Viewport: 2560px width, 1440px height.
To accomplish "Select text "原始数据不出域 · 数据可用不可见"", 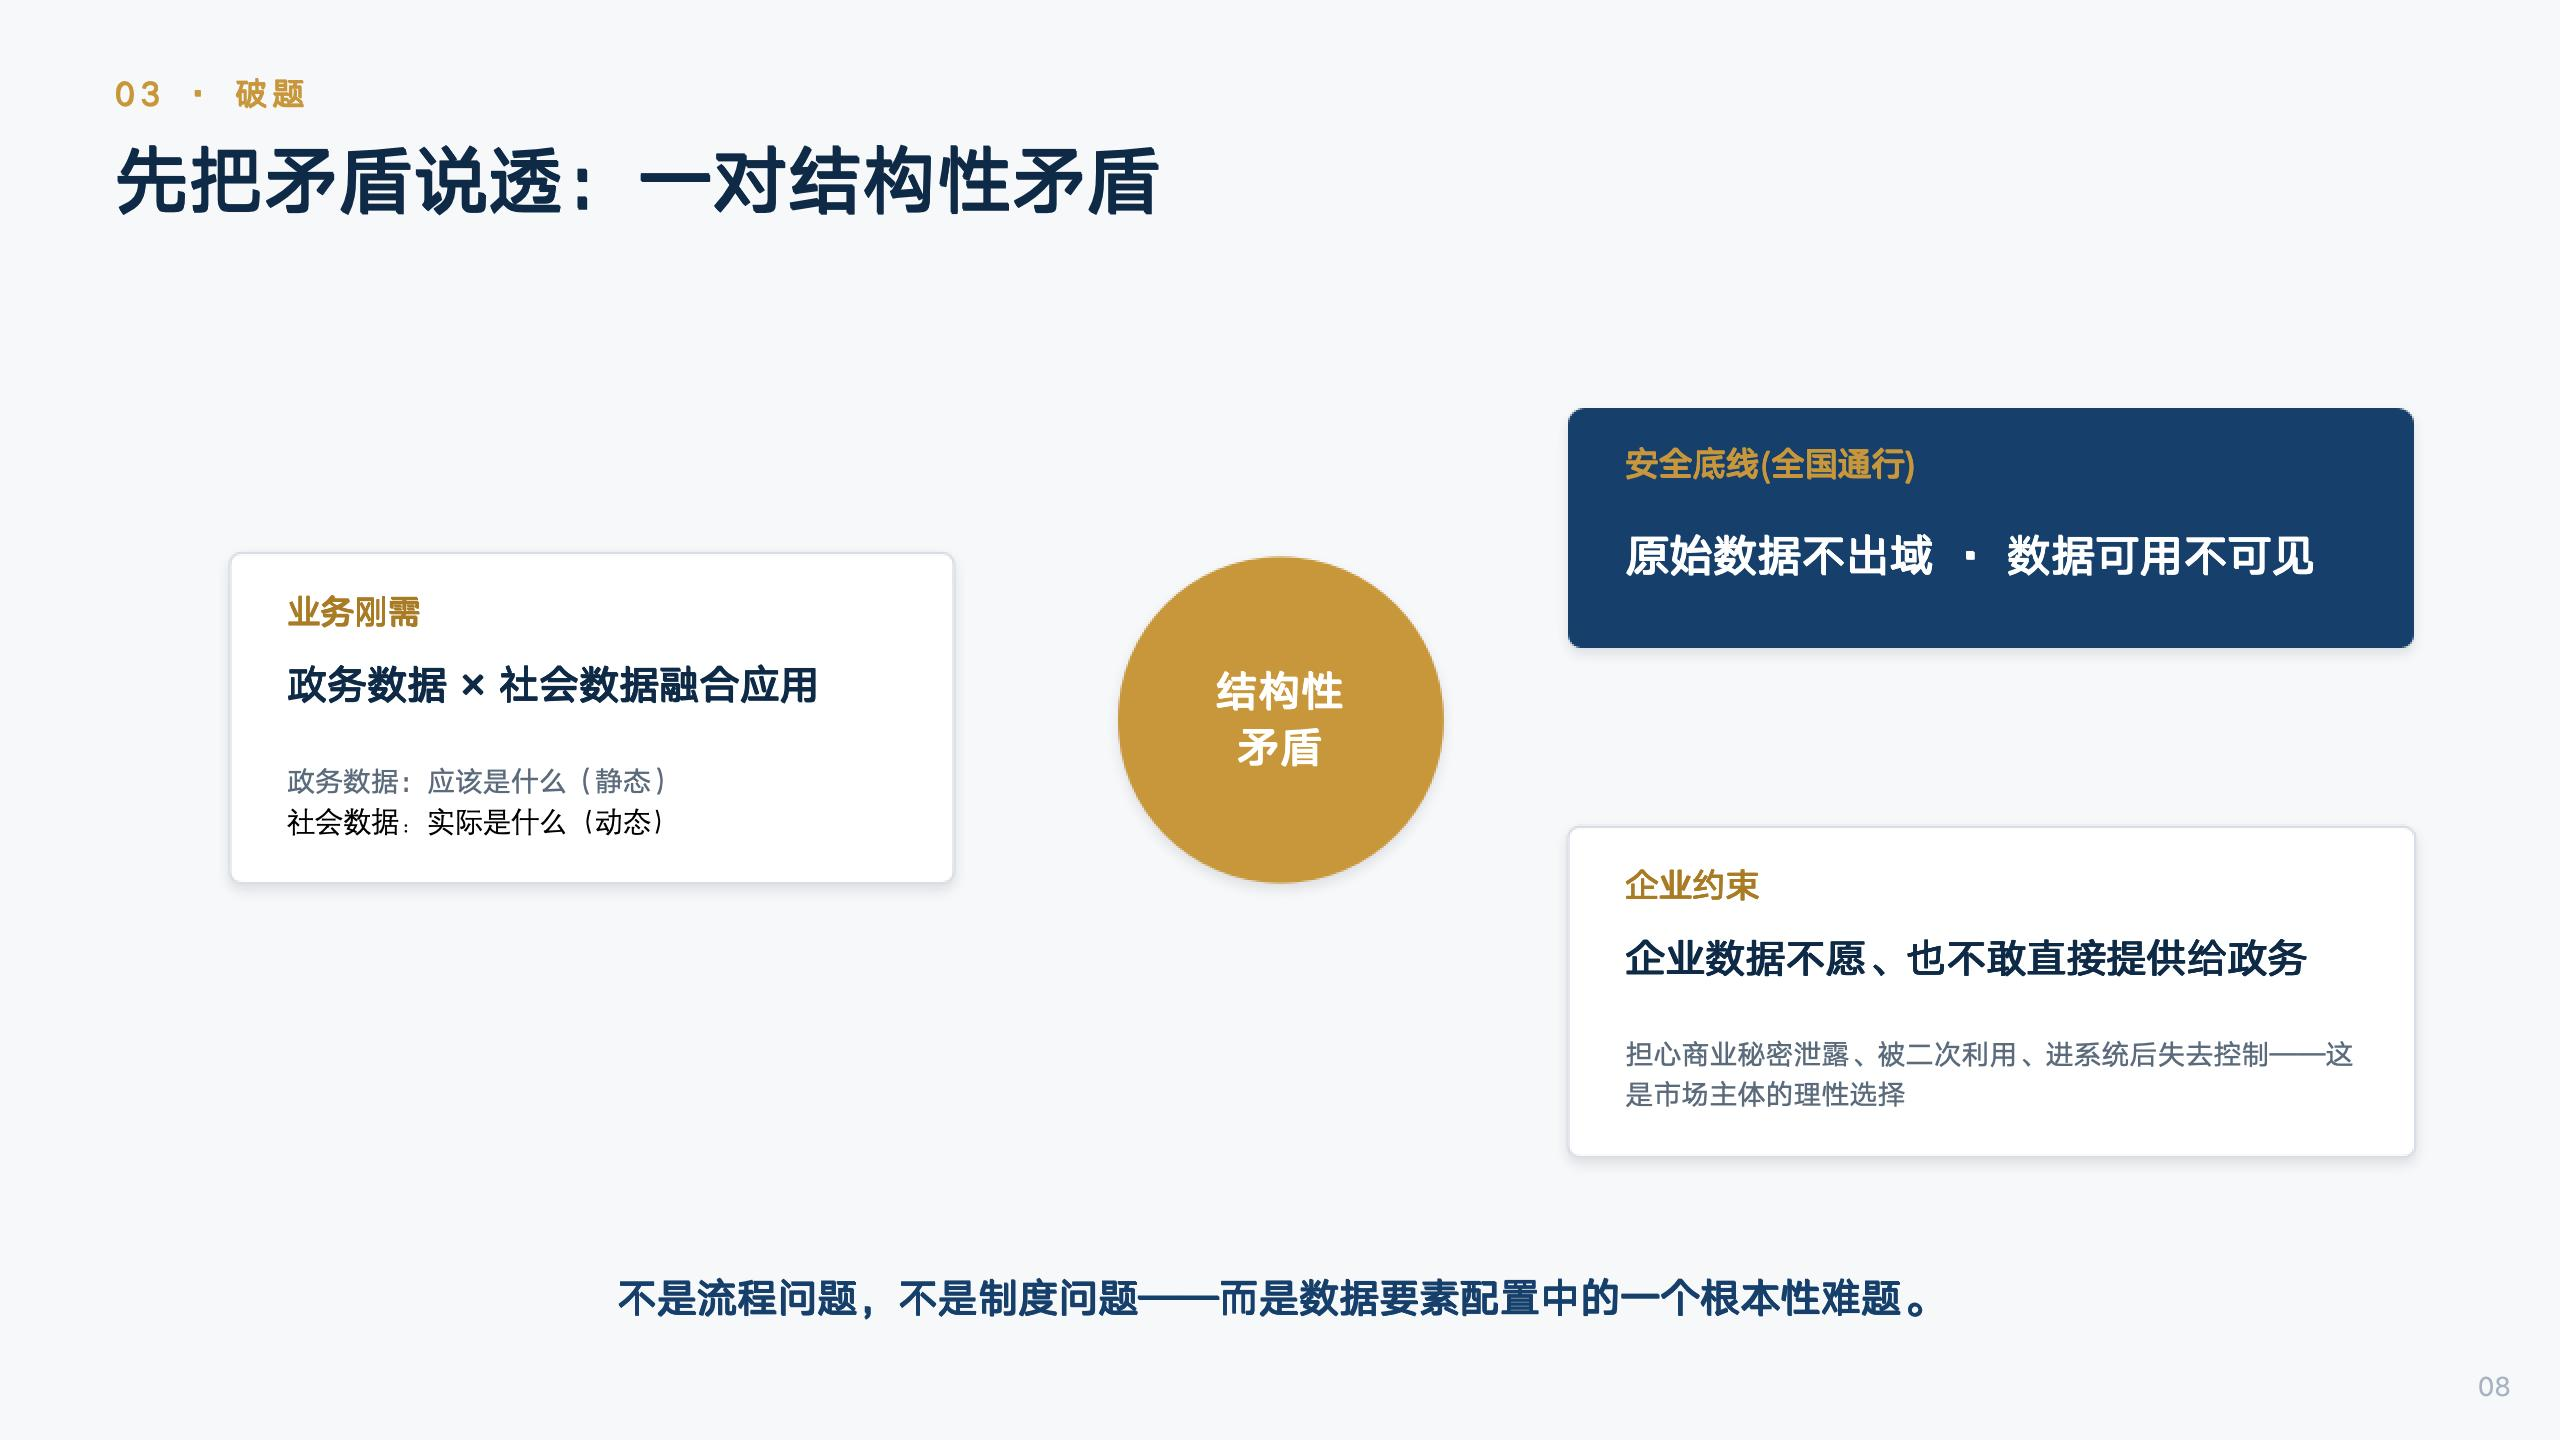I will tap(1969, 556).
